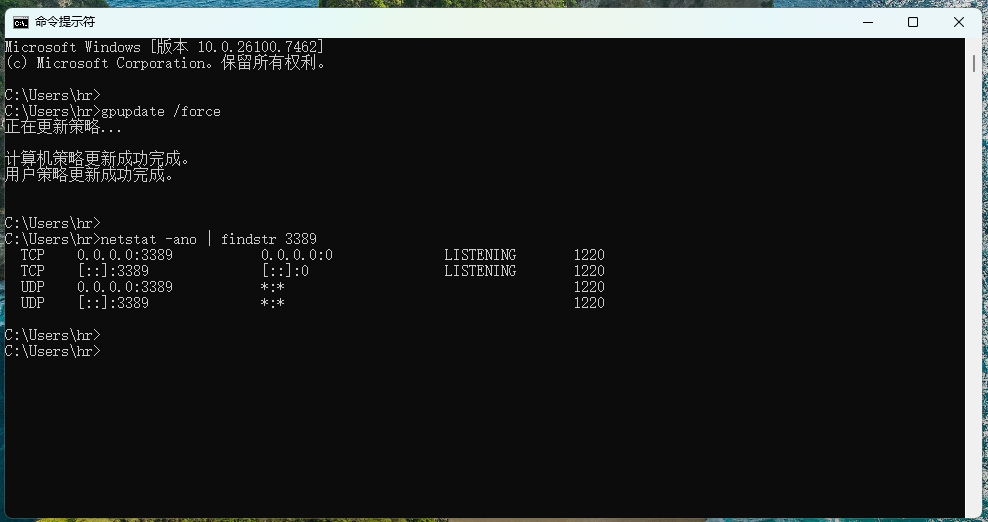The width and height of the screenshot is (988, 522).
Task: Click the TCP '[::]:3389' local address
Action: [x=113, y=271]
